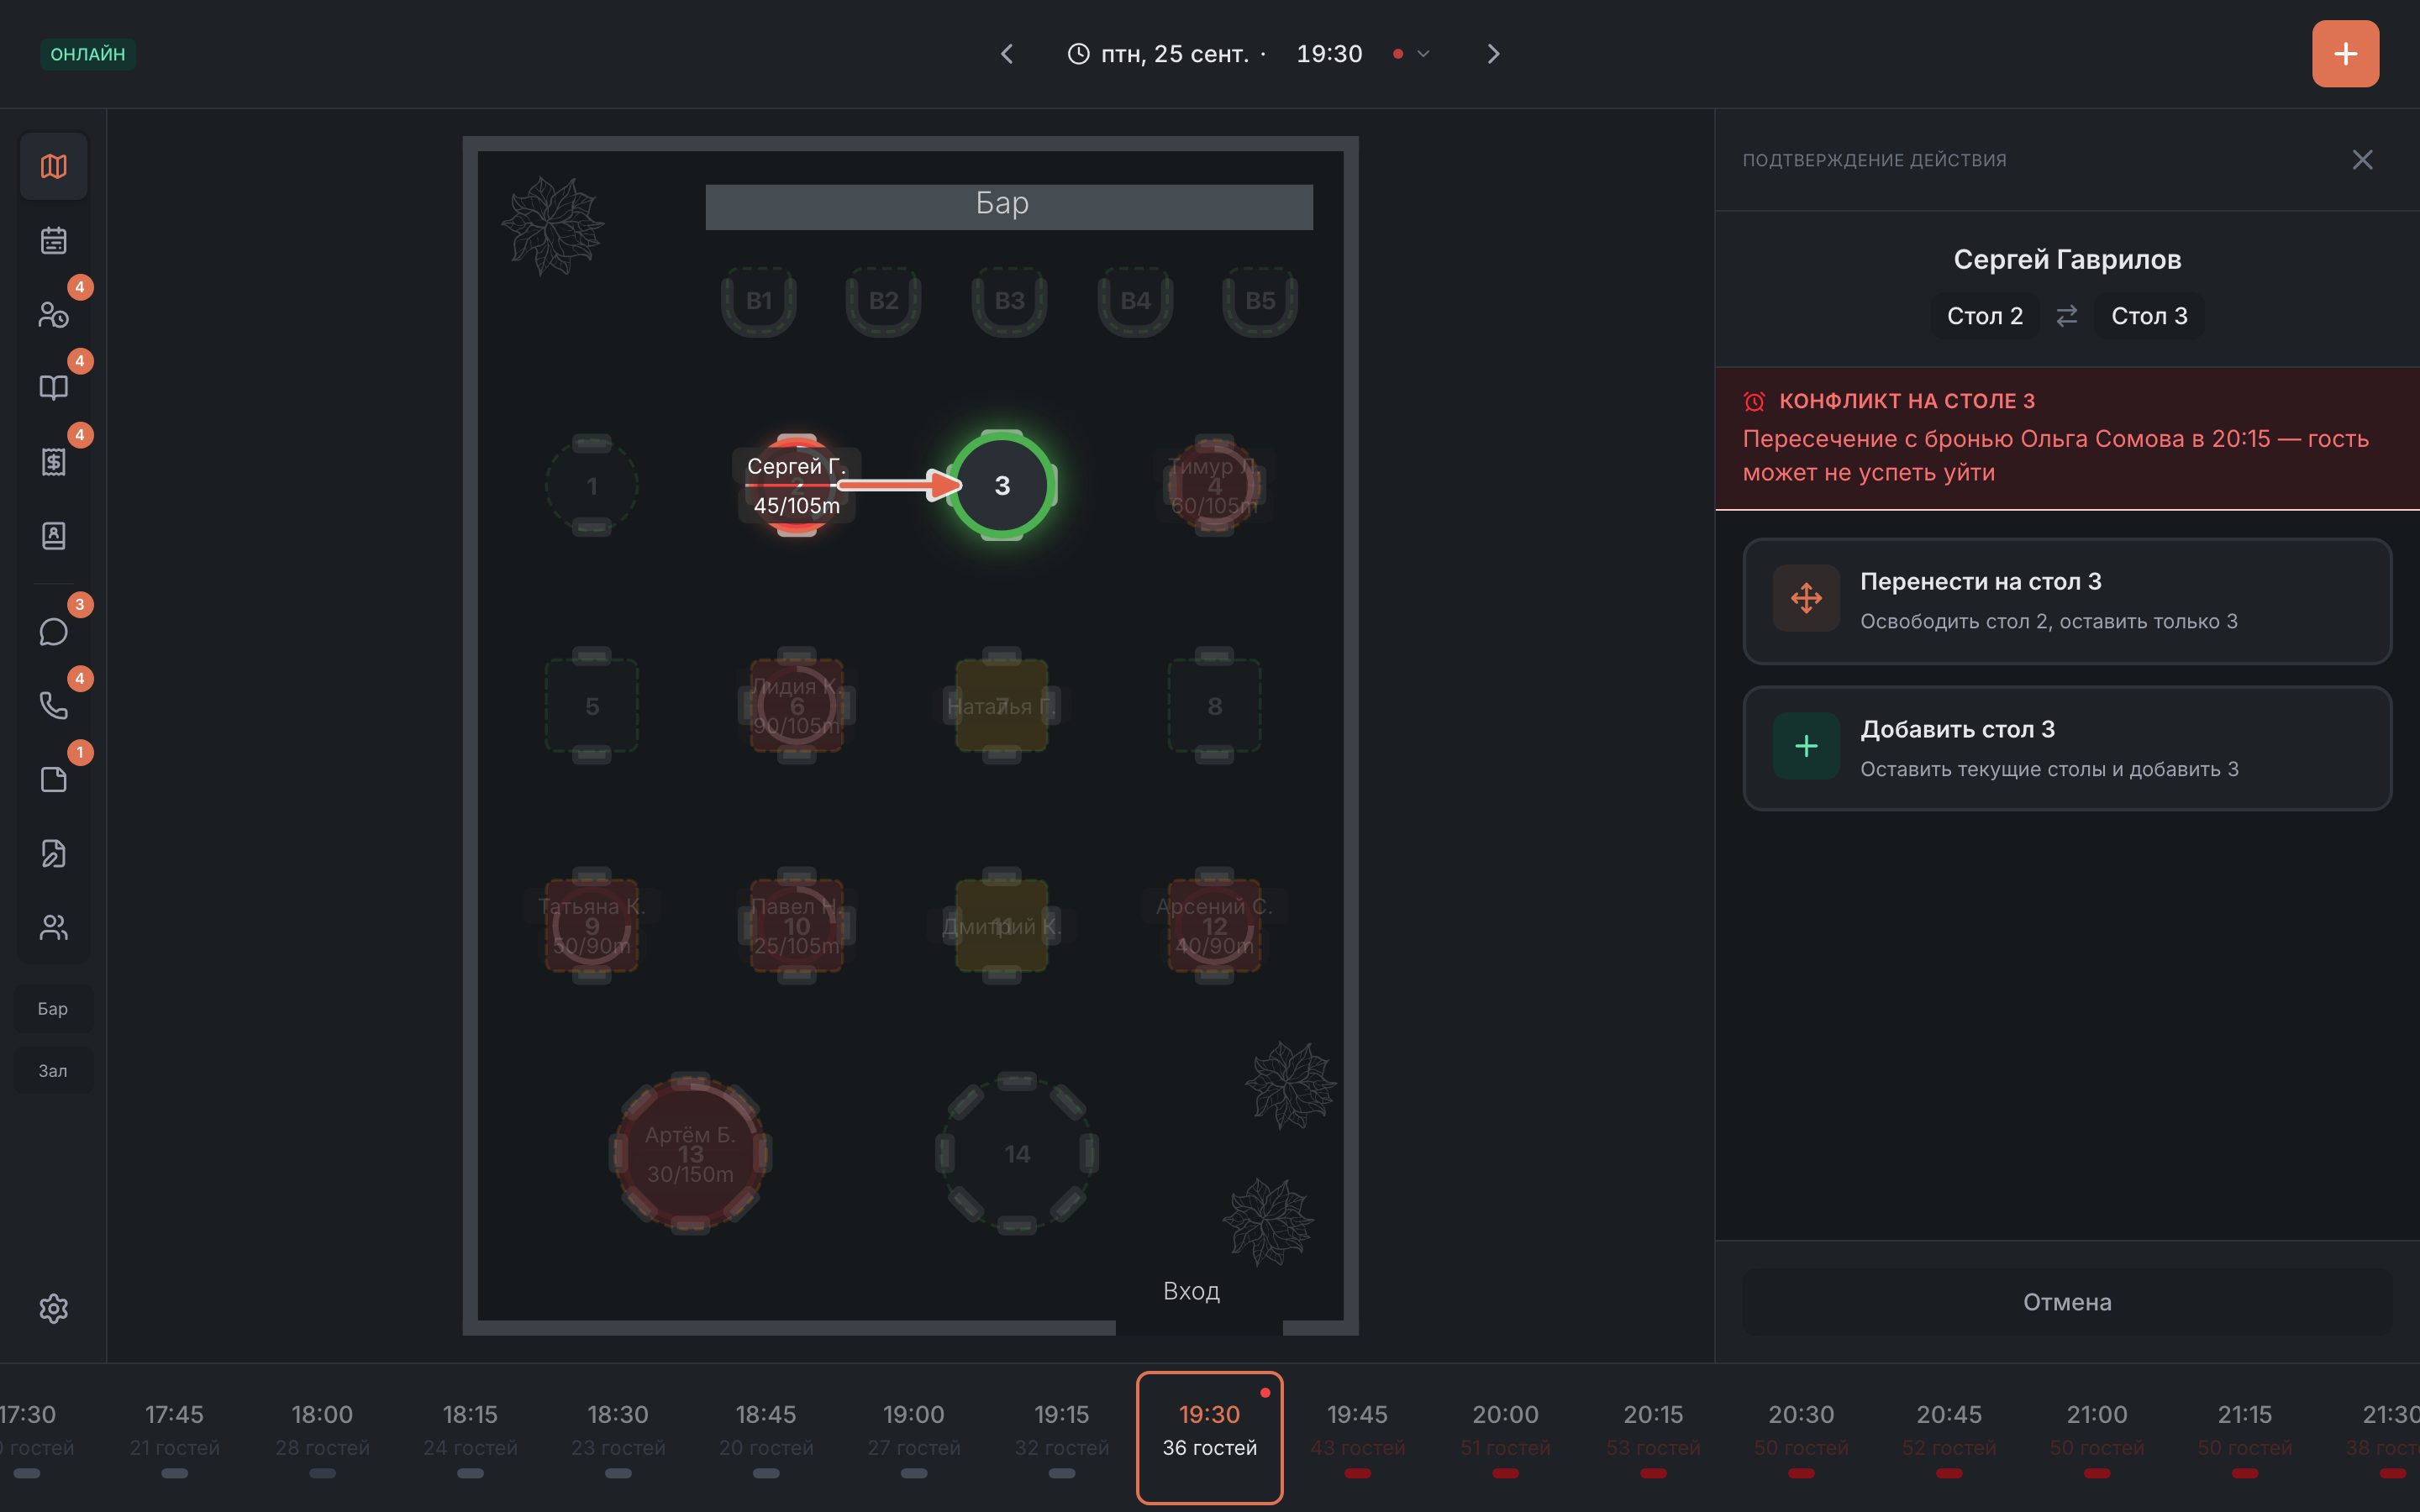This screenshot has width=2420, height=1512.
Task: Select empty table 8 on floor plan
Action: [x=1214, y=706]
